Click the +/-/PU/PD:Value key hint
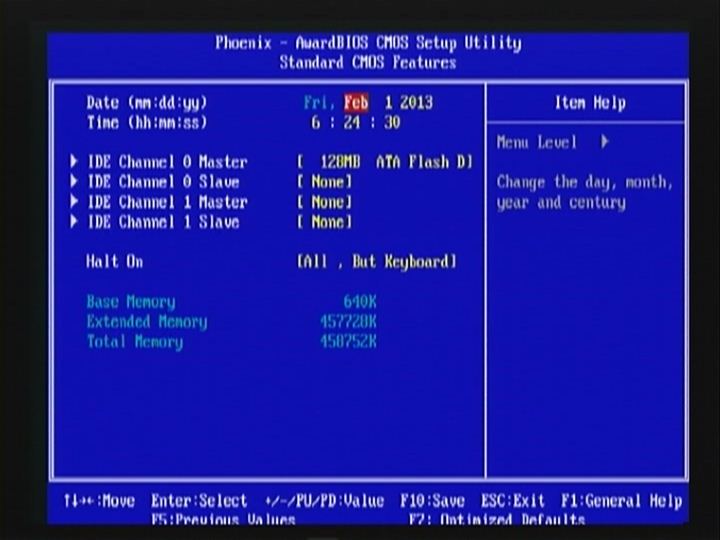 point(324,501)
